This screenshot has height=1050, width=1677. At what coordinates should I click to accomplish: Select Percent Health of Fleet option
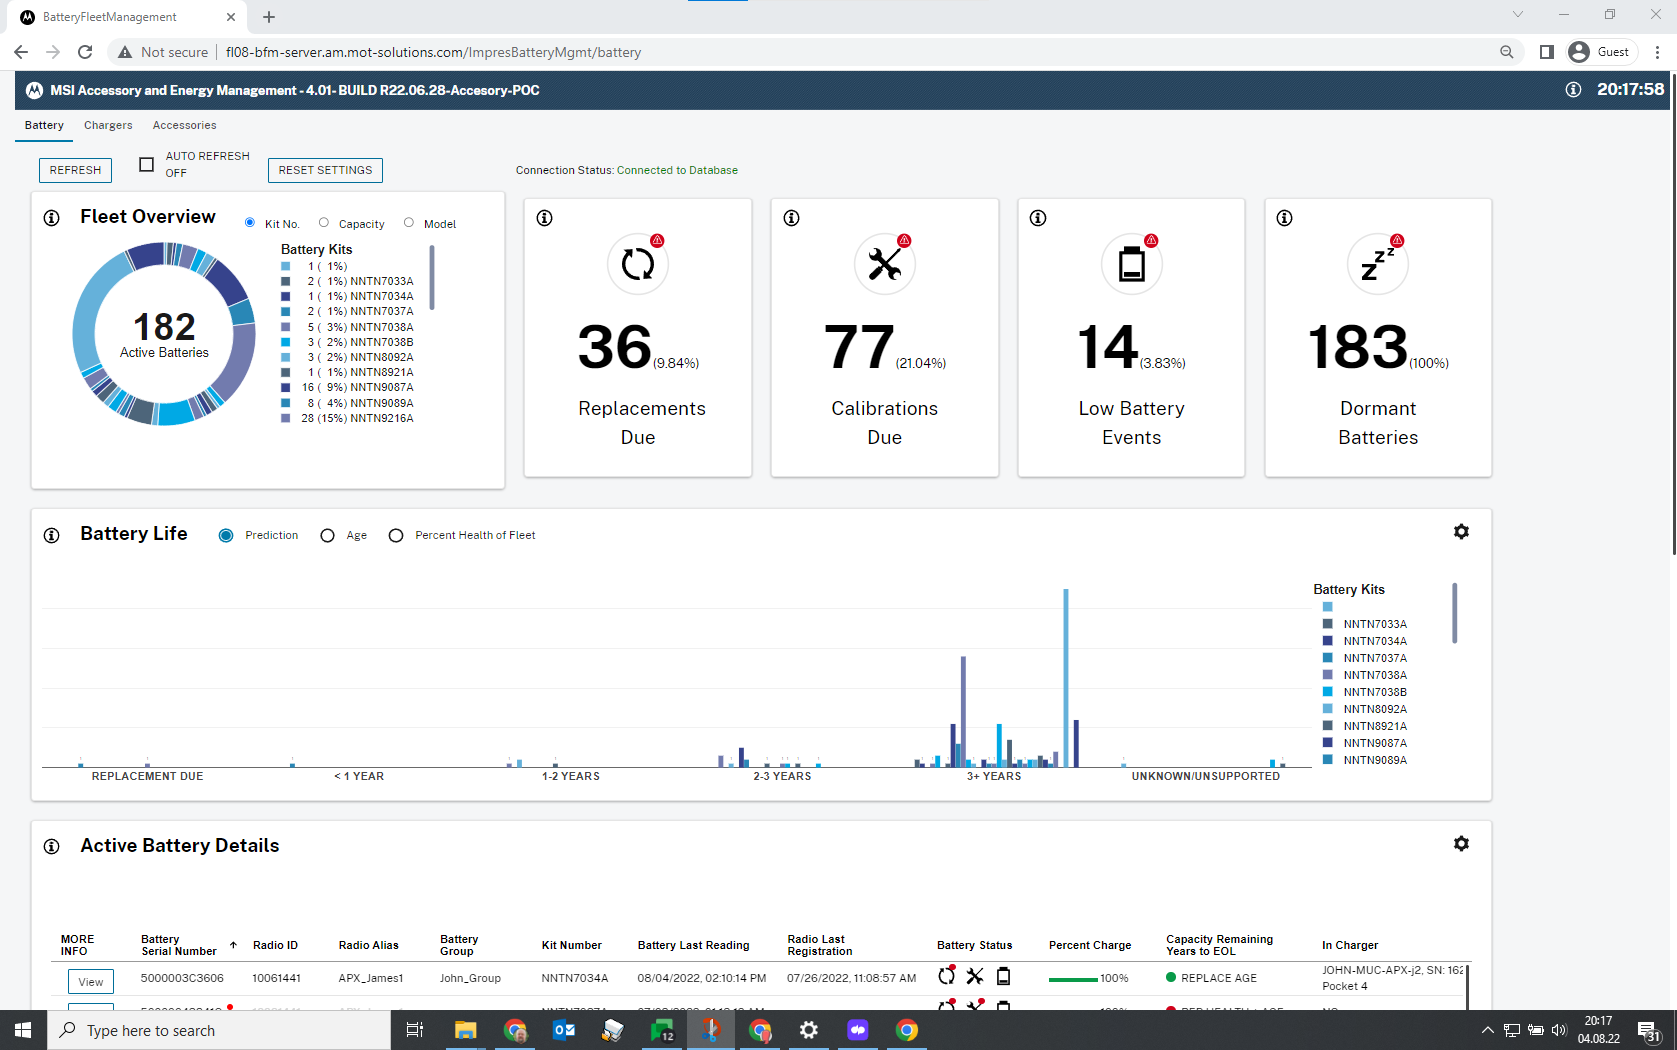(x=396, y=536)
